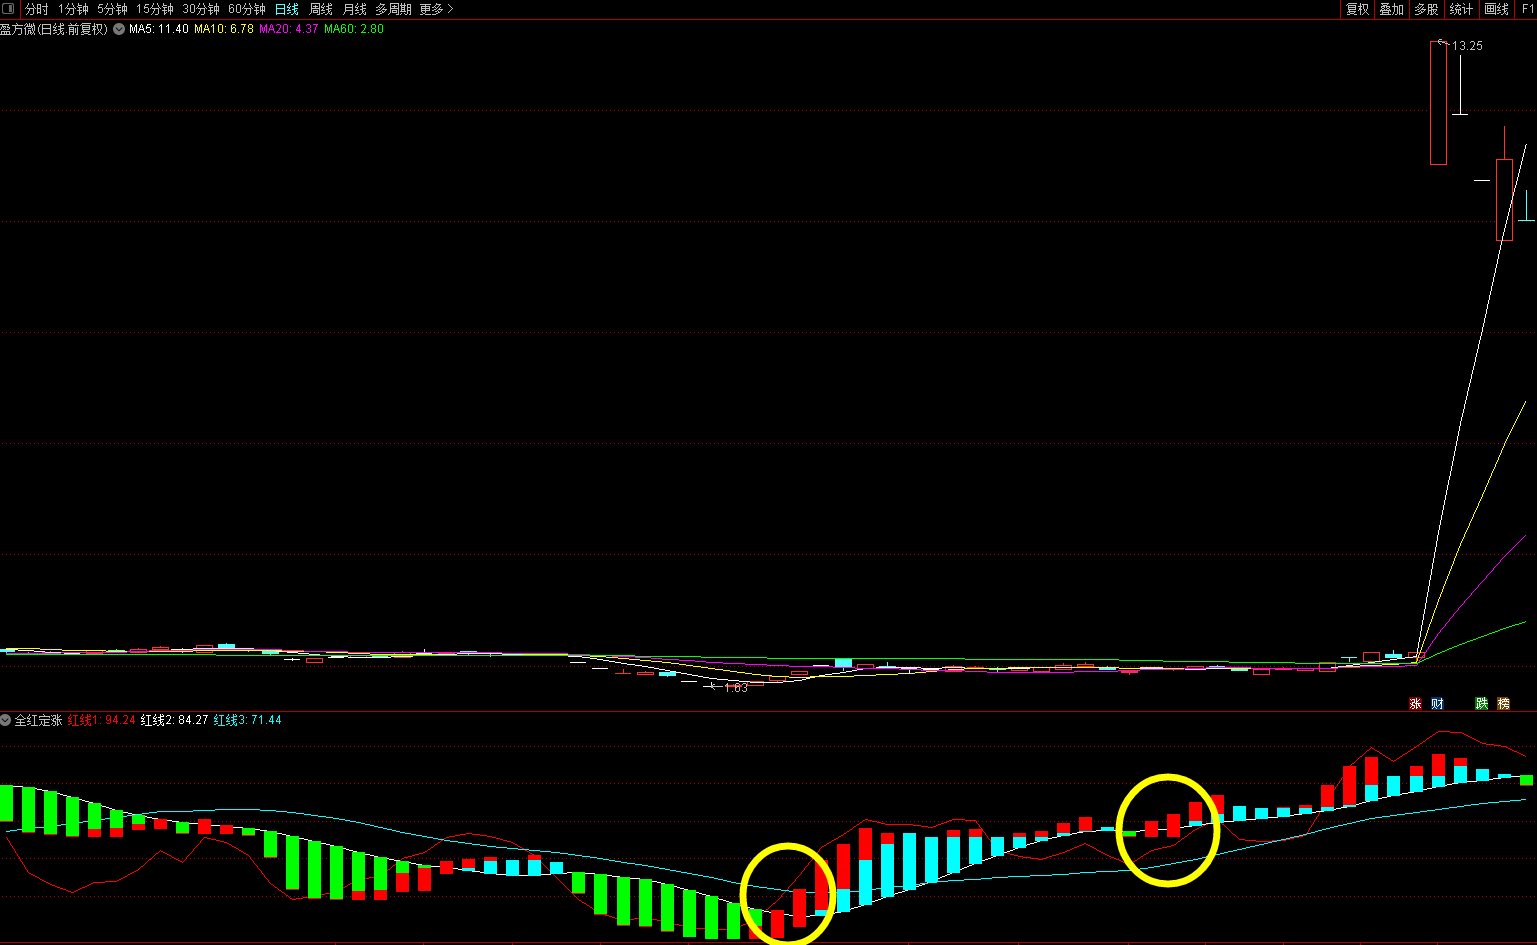The width and height of the screenshot is (1537, 945).
Task: Click the MA5: 11.40 value
Action: (159, 29)
